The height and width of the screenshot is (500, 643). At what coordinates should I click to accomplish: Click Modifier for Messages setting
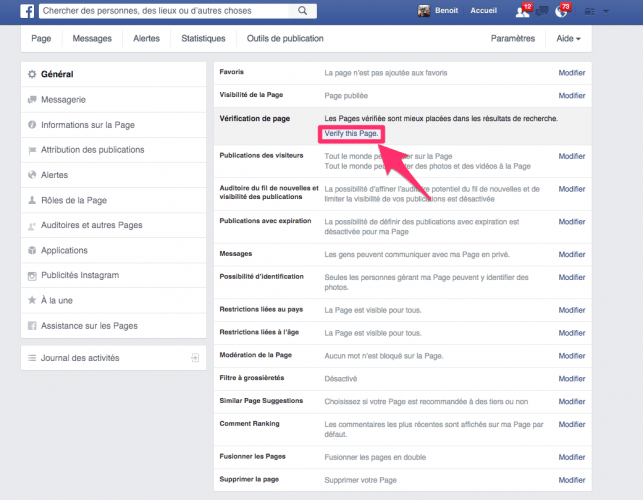(572, 254)
